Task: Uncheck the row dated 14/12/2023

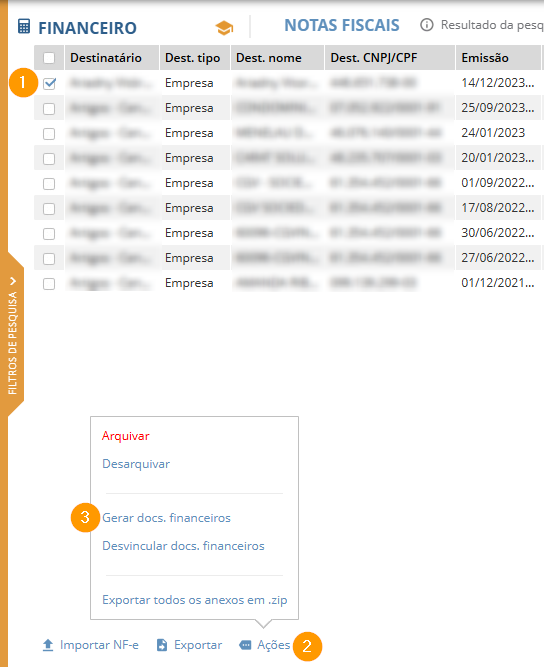Action: click(49, 83)
